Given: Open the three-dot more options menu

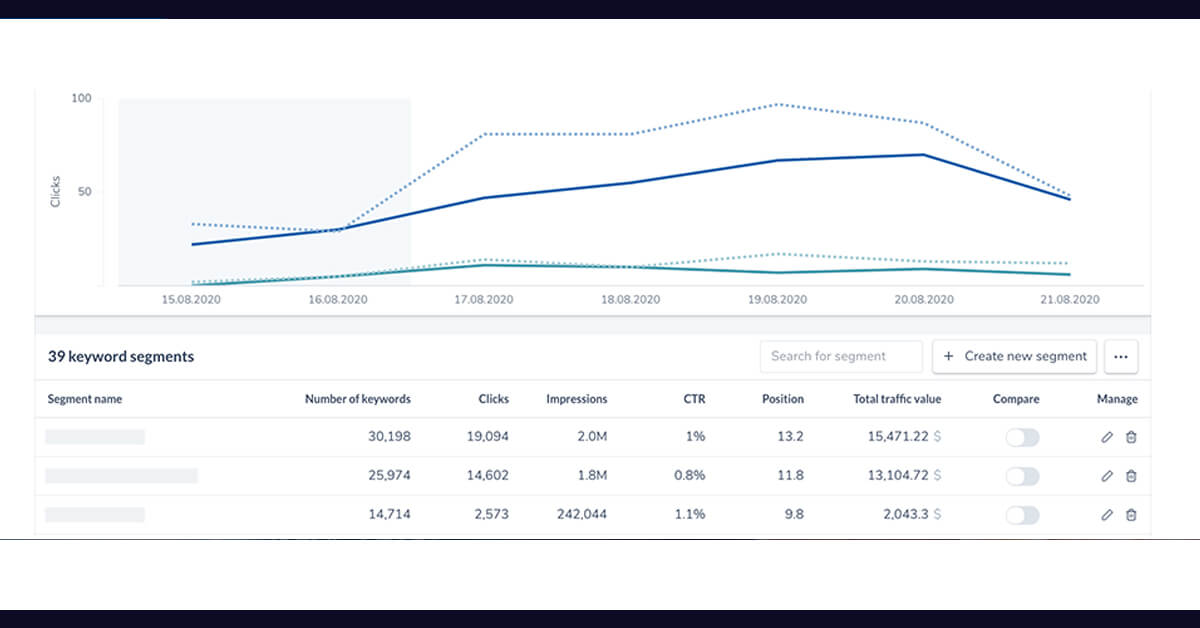Looking at the screenshot, I should click(1121, 356).
